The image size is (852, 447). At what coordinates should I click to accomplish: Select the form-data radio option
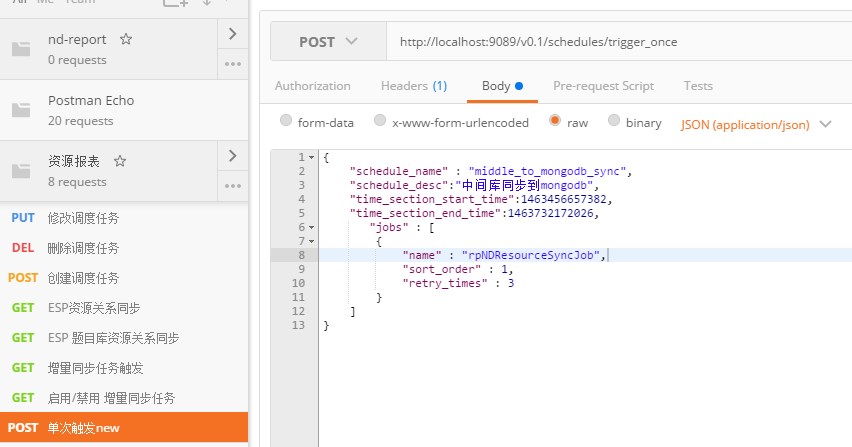(286, 121)
